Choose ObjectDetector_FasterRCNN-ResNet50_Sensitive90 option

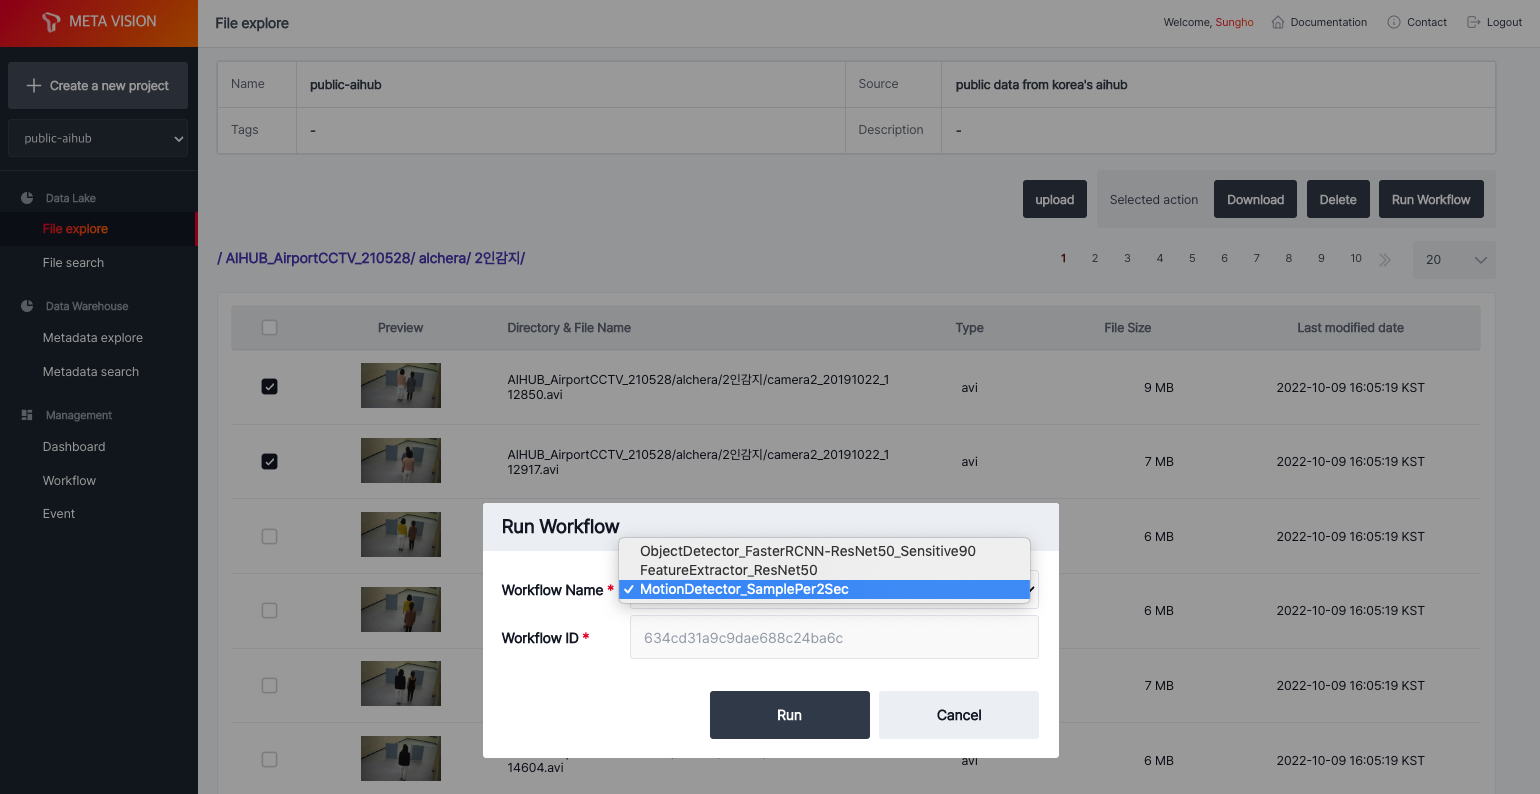point(825,551)
